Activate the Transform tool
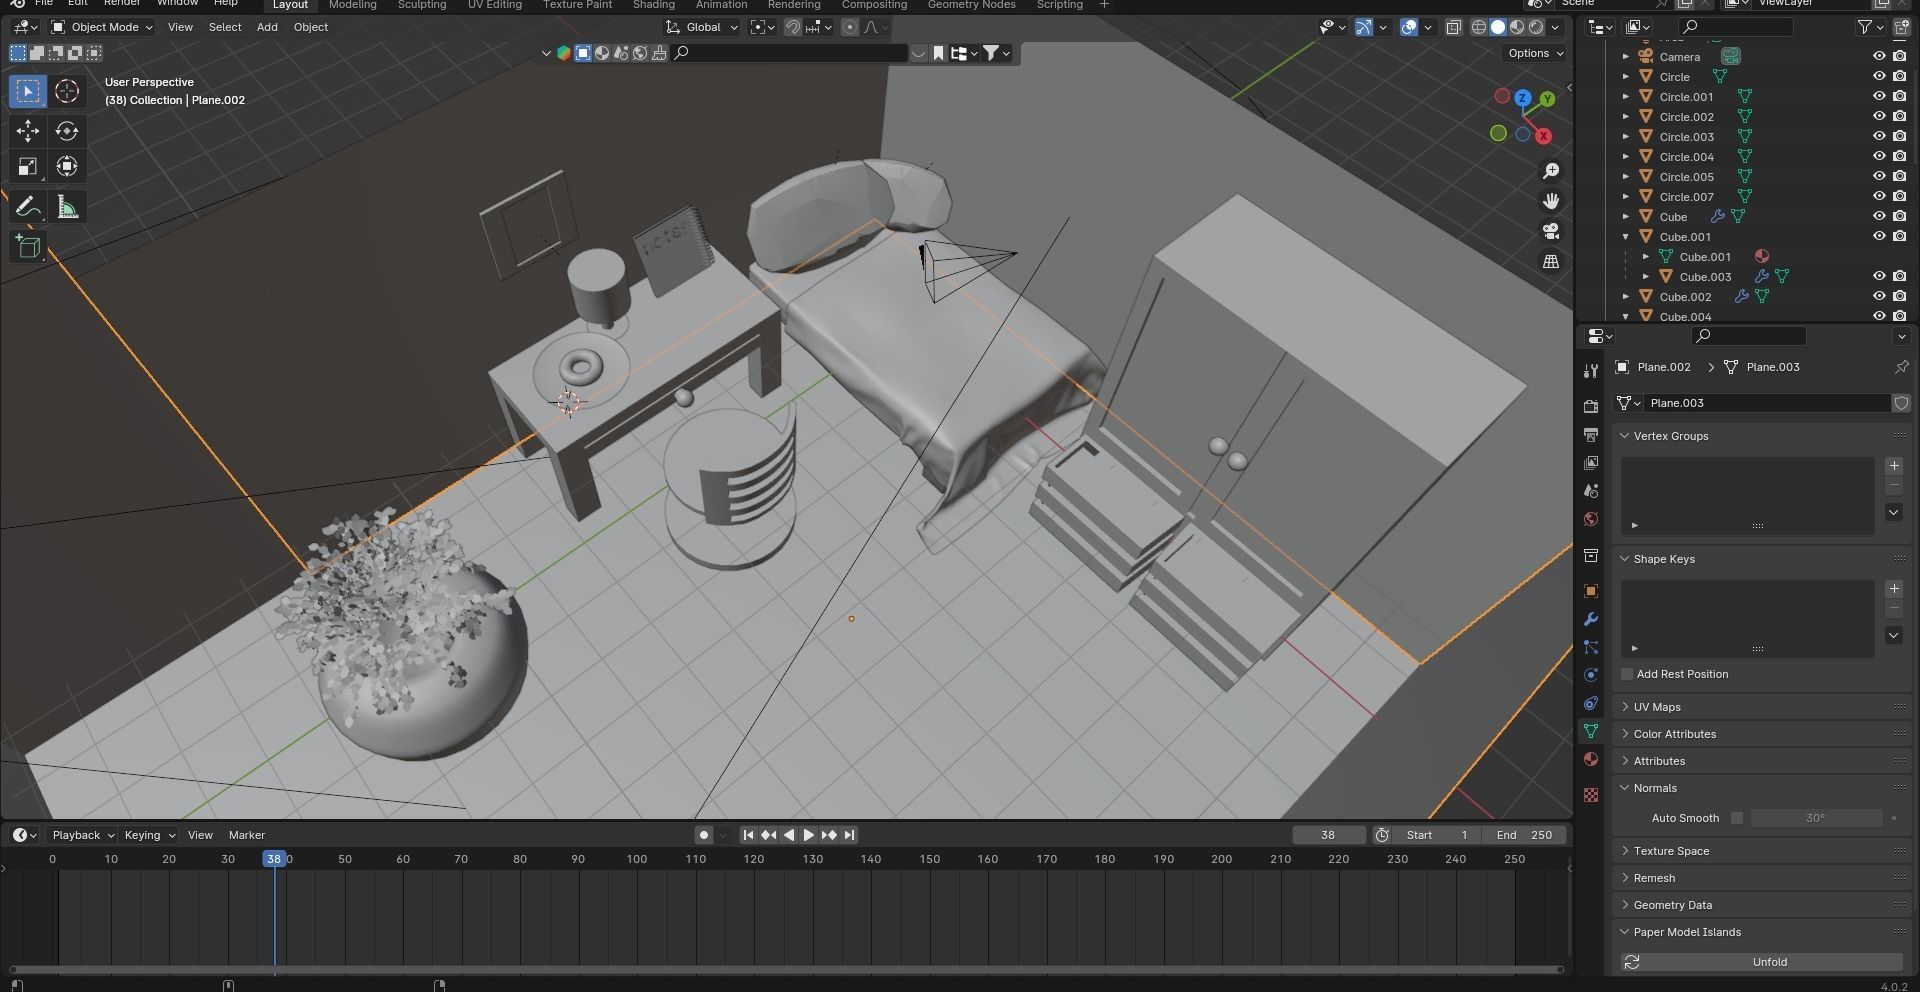Screen dimensions: 1920x992 point(67,167)
